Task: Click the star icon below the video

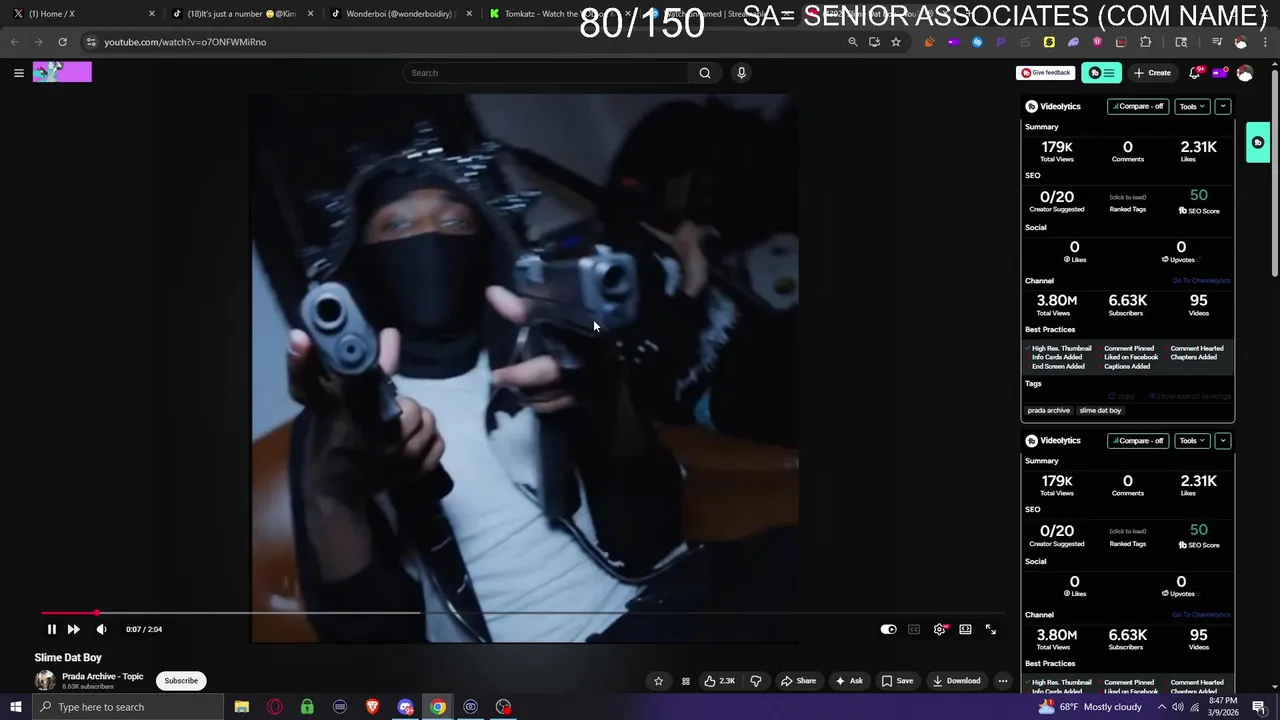Action: point(658,681)
